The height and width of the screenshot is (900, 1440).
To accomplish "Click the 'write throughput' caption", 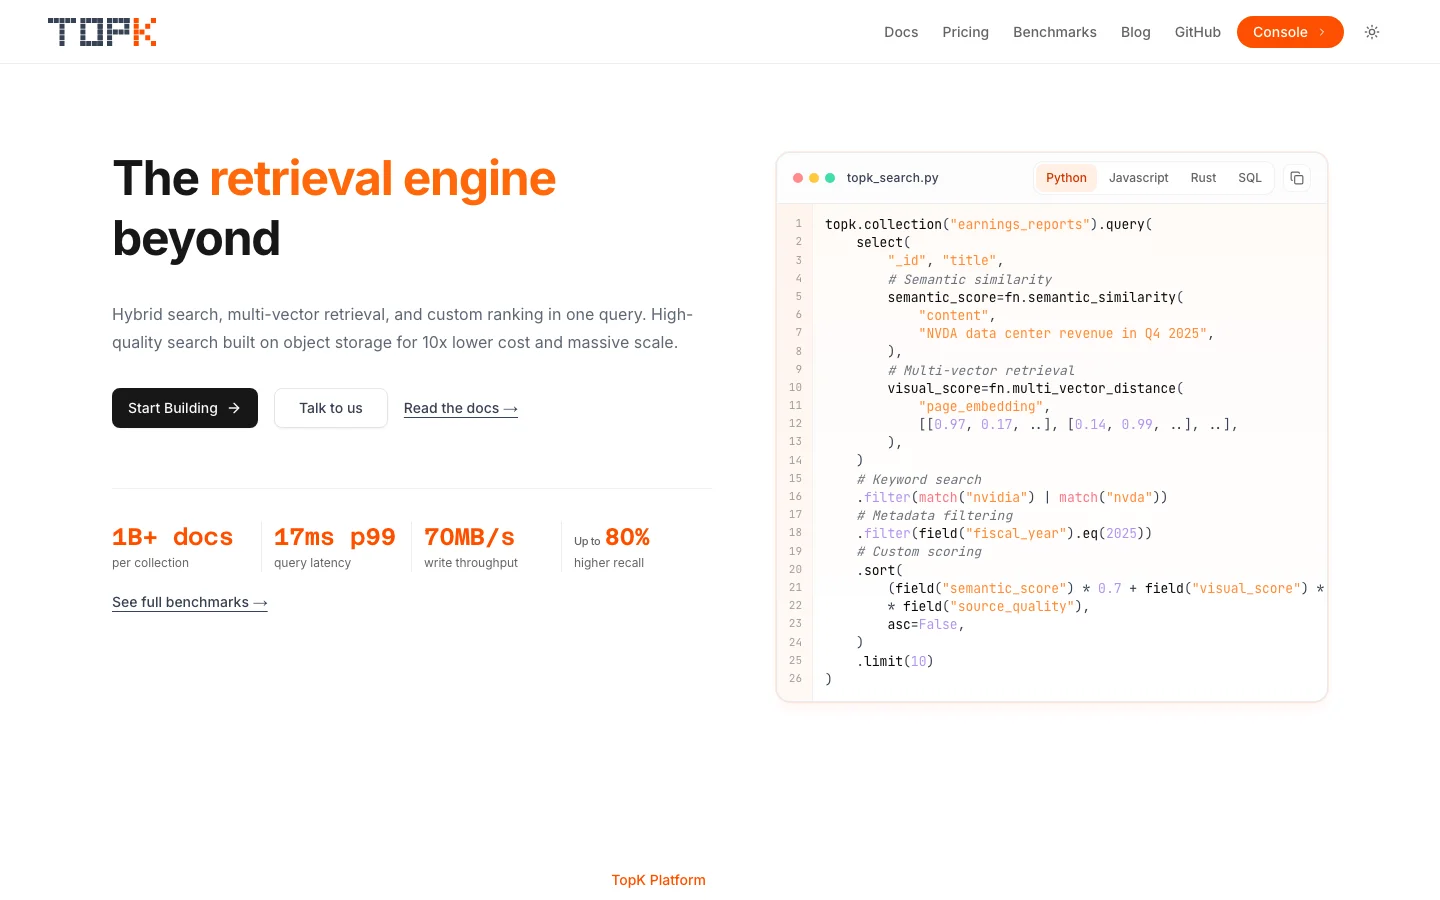I will tap(471, 563).
